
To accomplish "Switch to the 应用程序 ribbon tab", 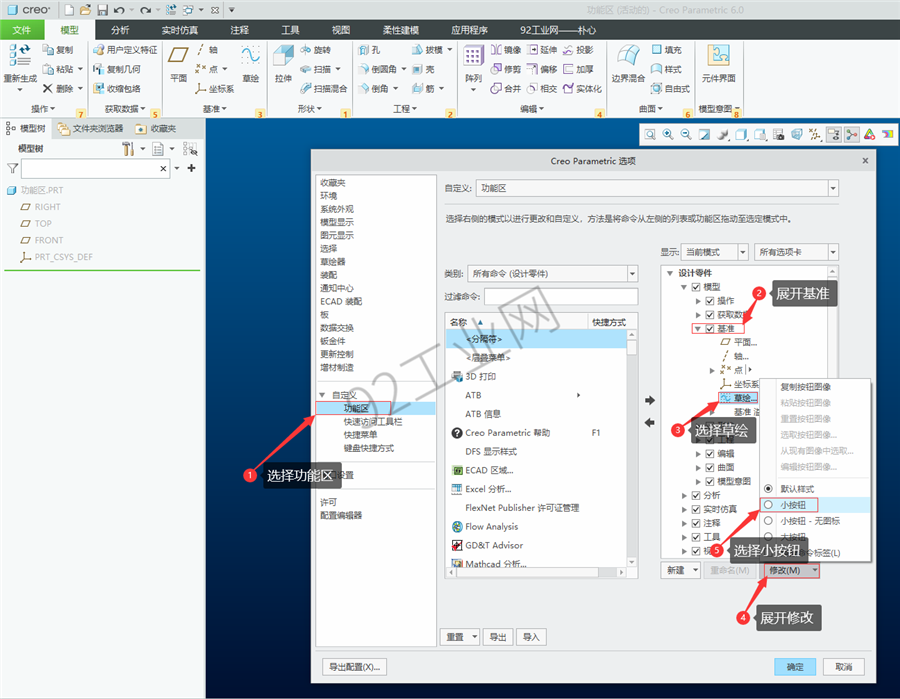I will pos(469,30).
